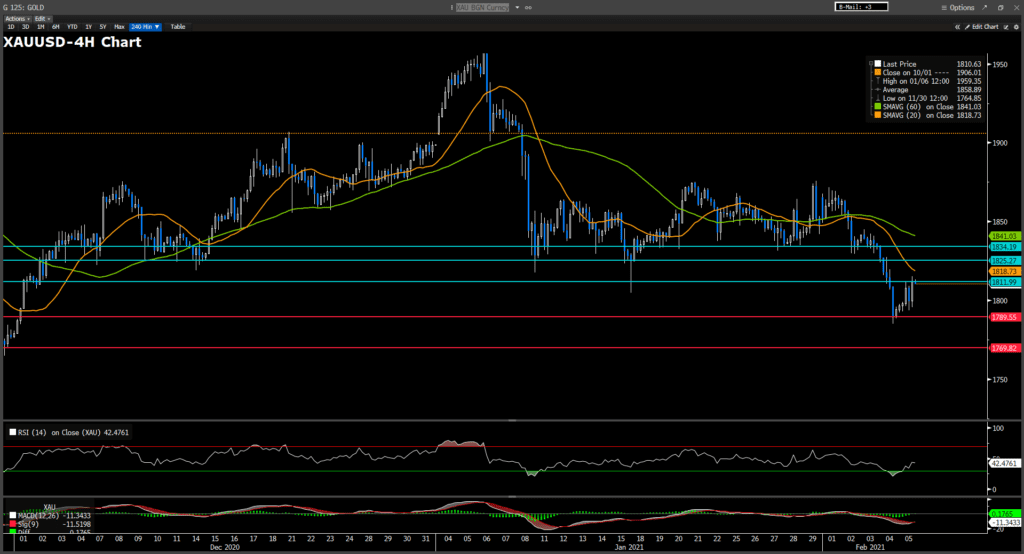Click the chart settings gear icon
This screenshot has height=554, width=1024.
pos(1016,27)
